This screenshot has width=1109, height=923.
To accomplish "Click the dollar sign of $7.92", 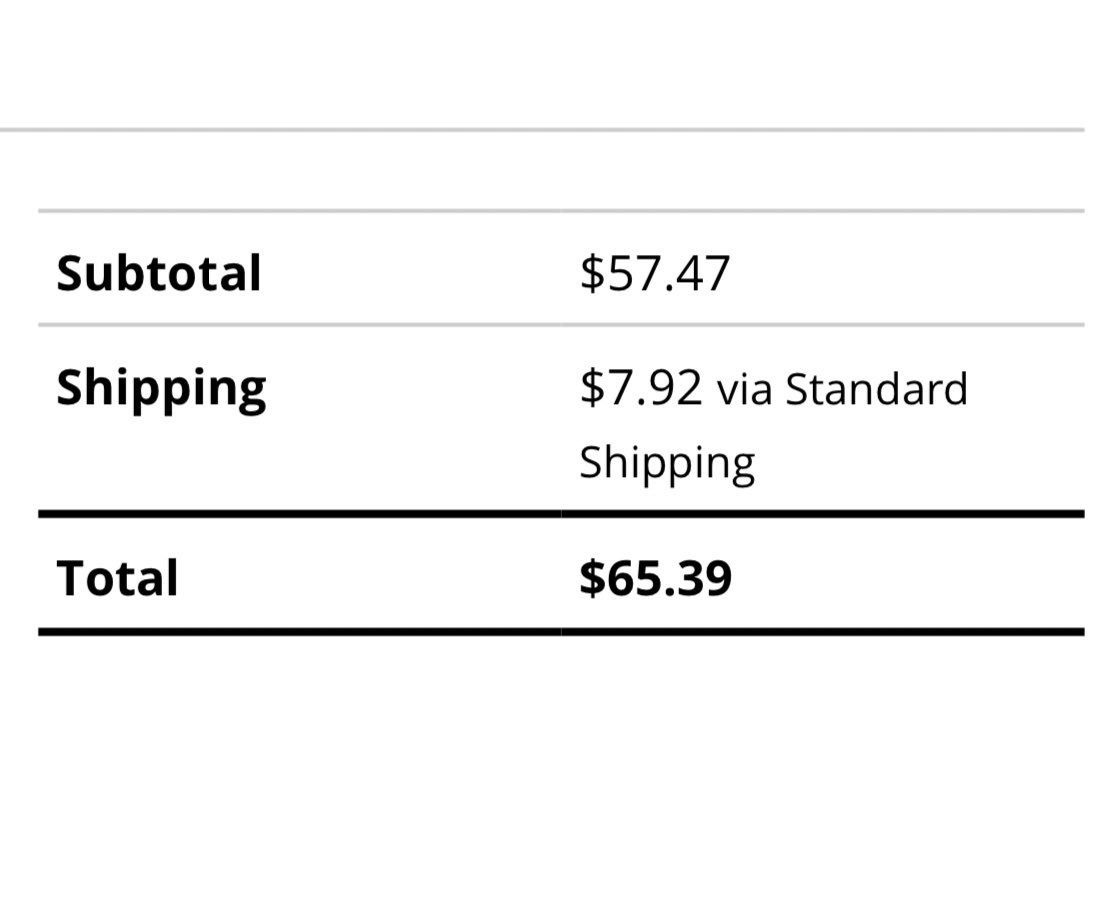I will 592,388.
